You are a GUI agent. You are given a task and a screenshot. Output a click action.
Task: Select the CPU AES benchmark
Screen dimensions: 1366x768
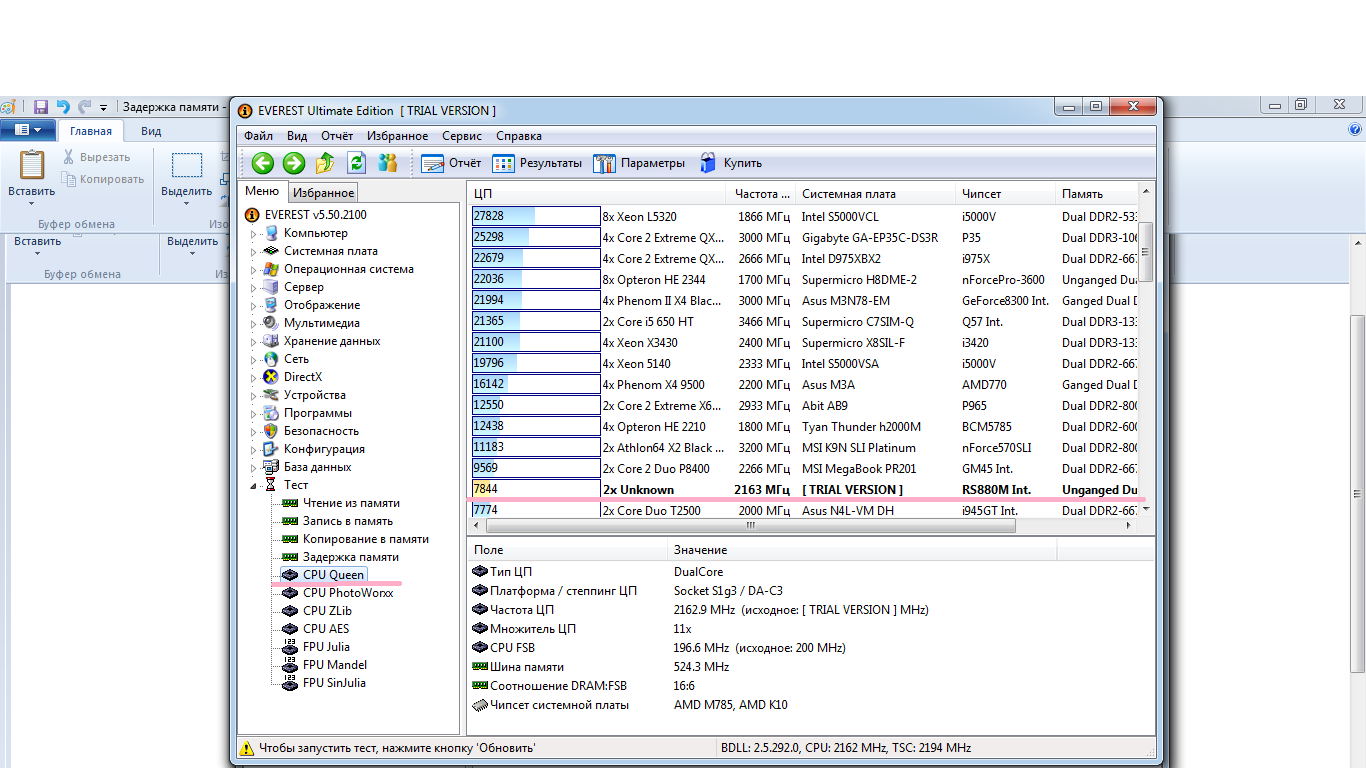pos(326,629)
